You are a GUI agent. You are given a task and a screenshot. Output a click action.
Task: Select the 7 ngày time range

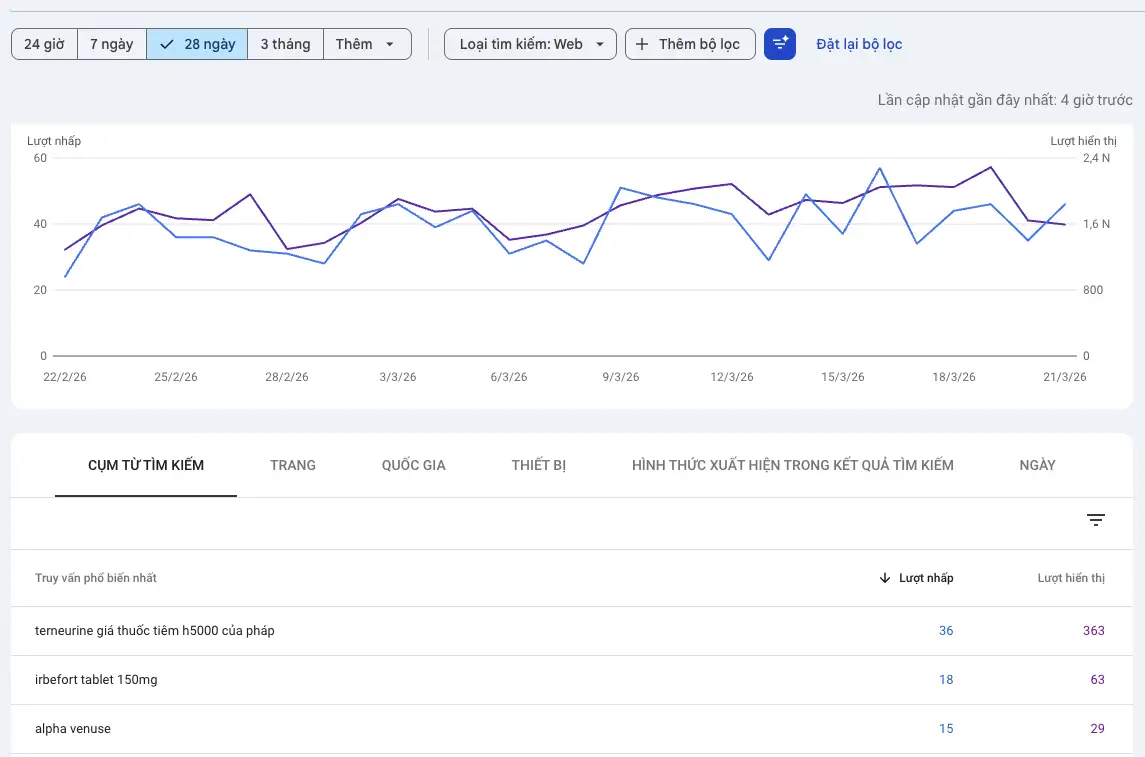[111, 44]
